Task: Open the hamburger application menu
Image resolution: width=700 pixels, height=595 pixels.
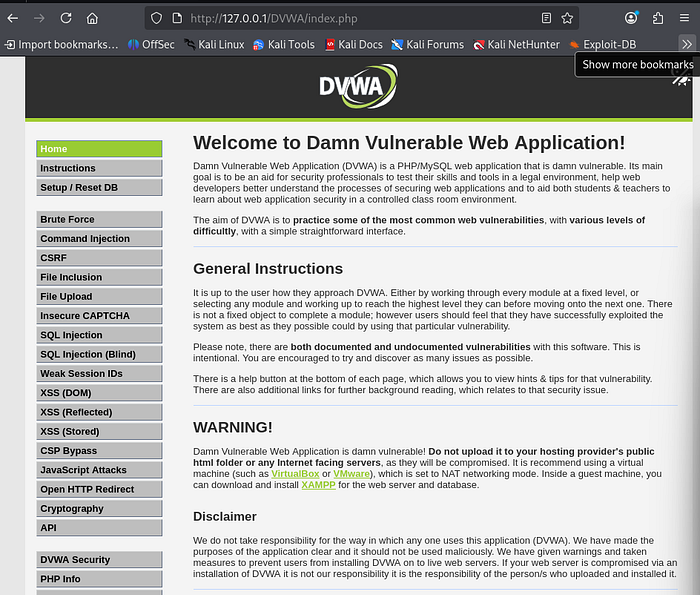Action: [x=684, y=18]
